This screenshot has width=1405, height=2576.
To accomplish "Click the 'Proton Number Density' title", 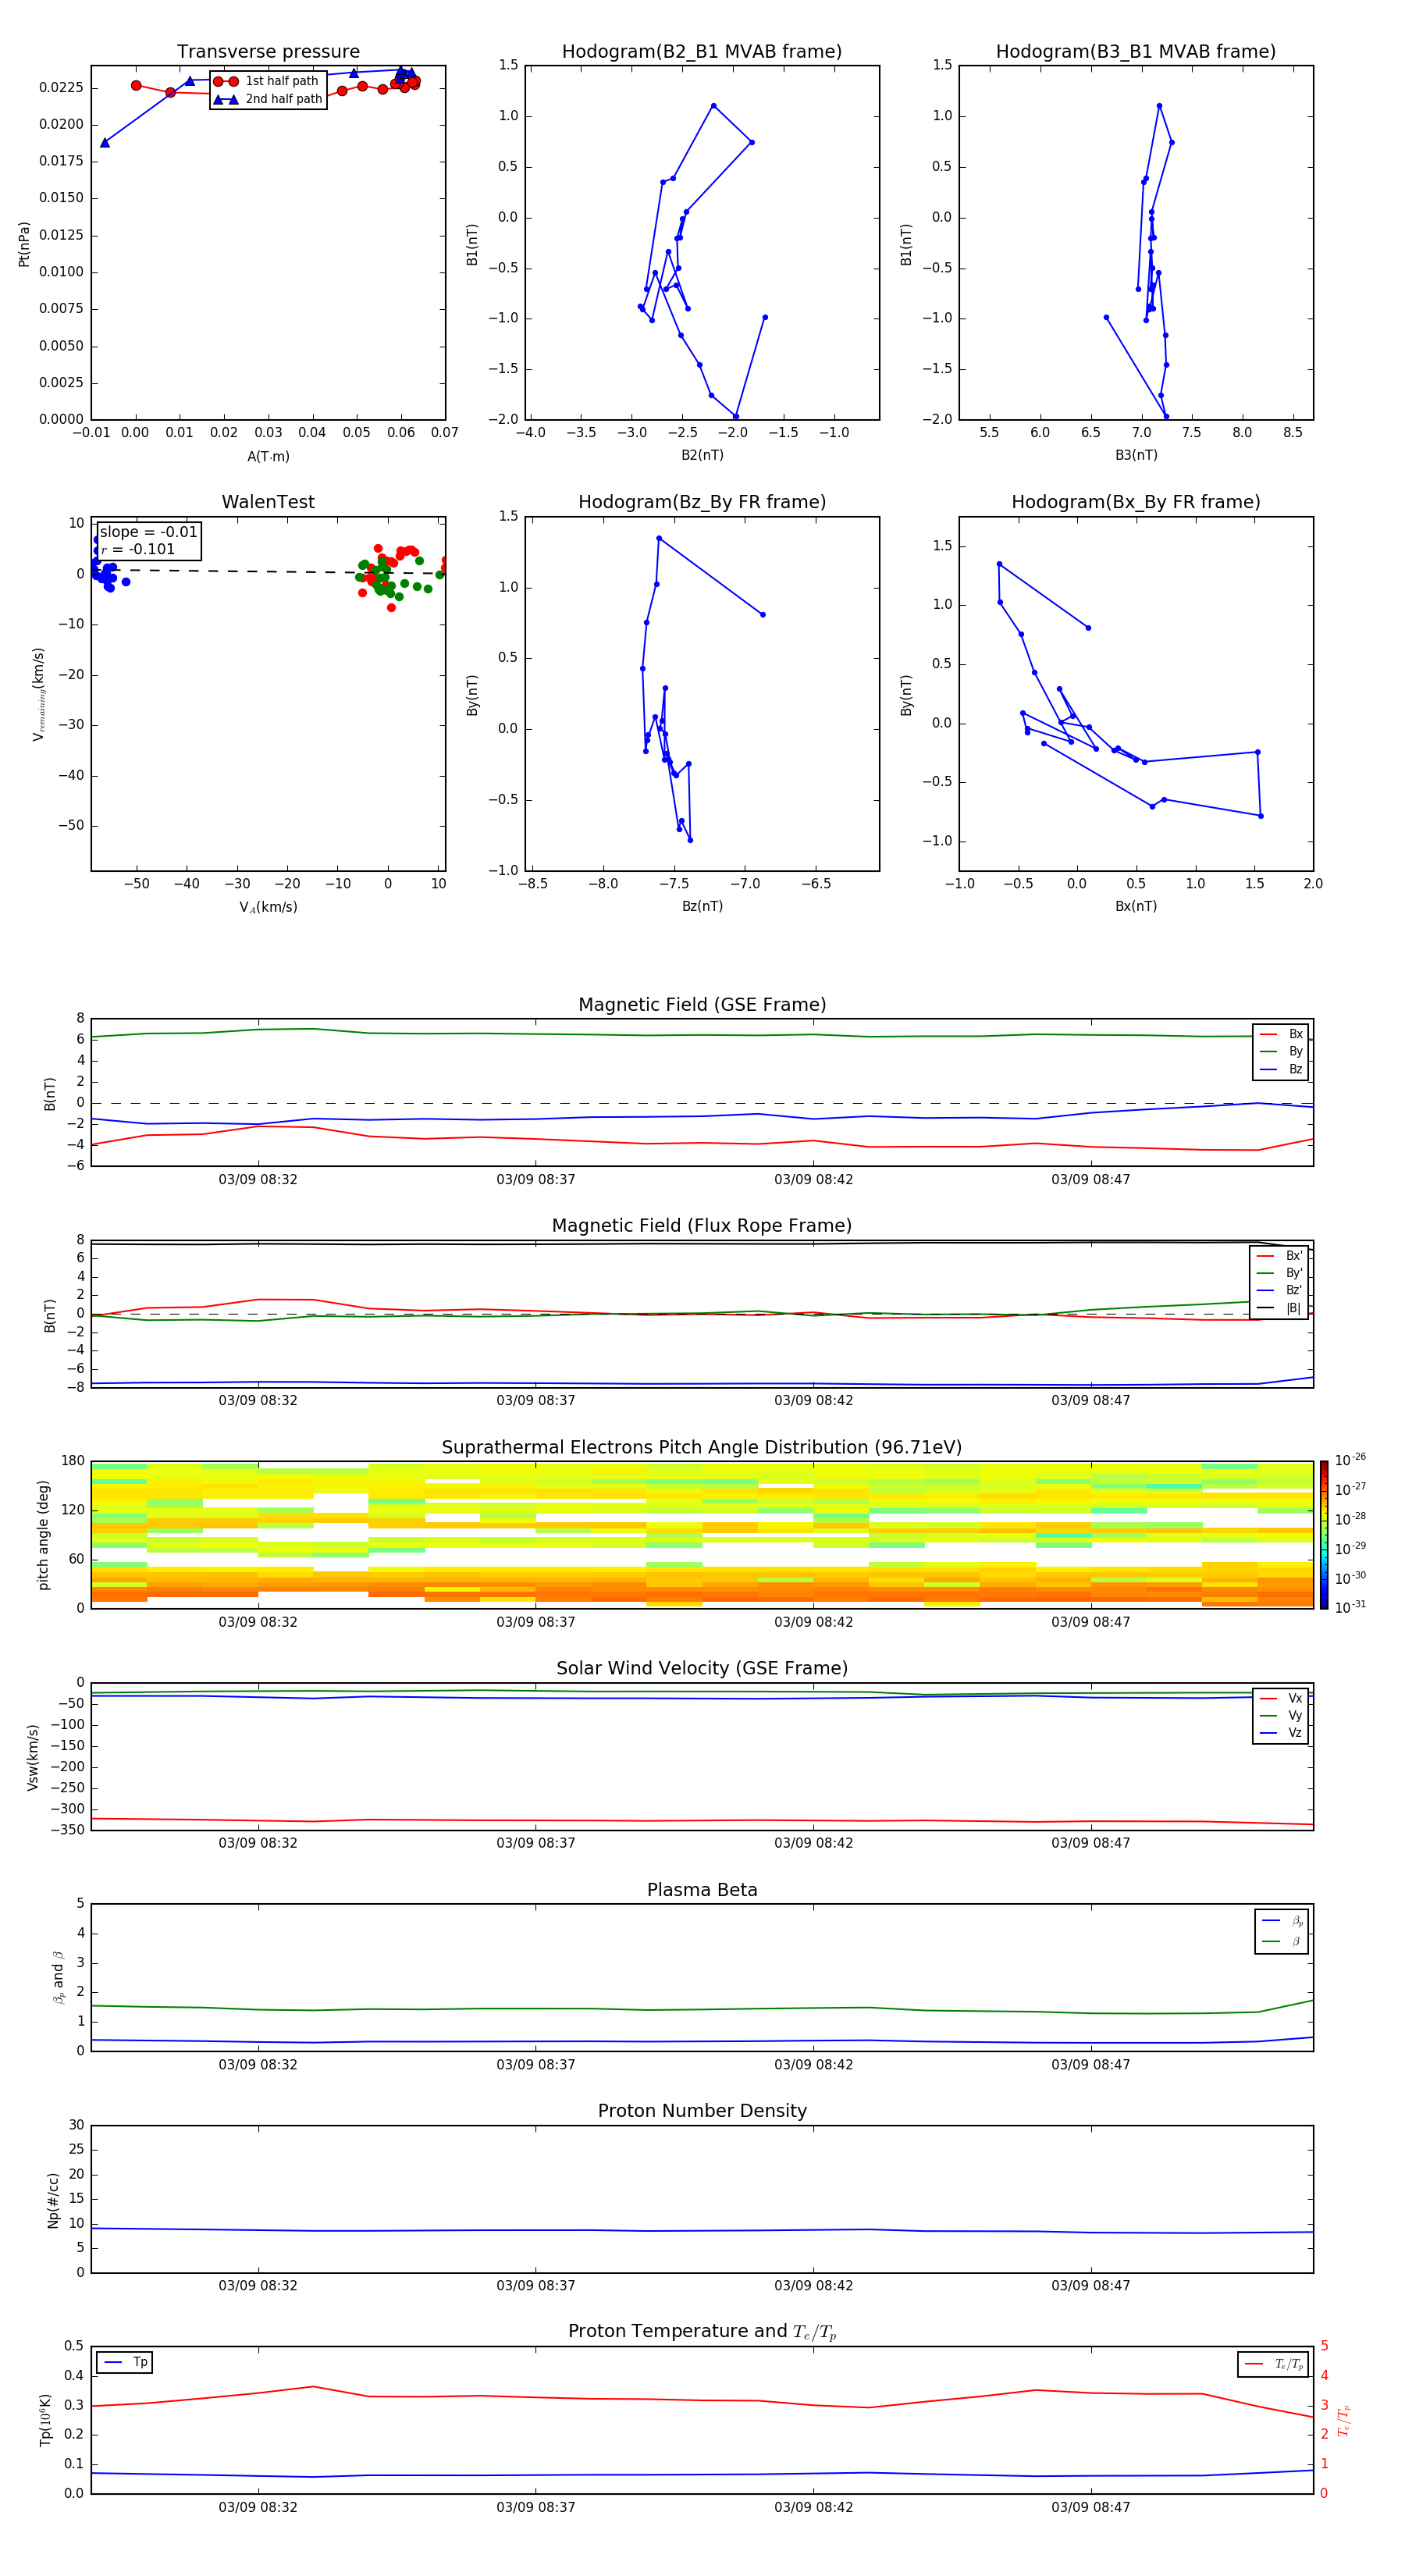I will point(702,2111).
